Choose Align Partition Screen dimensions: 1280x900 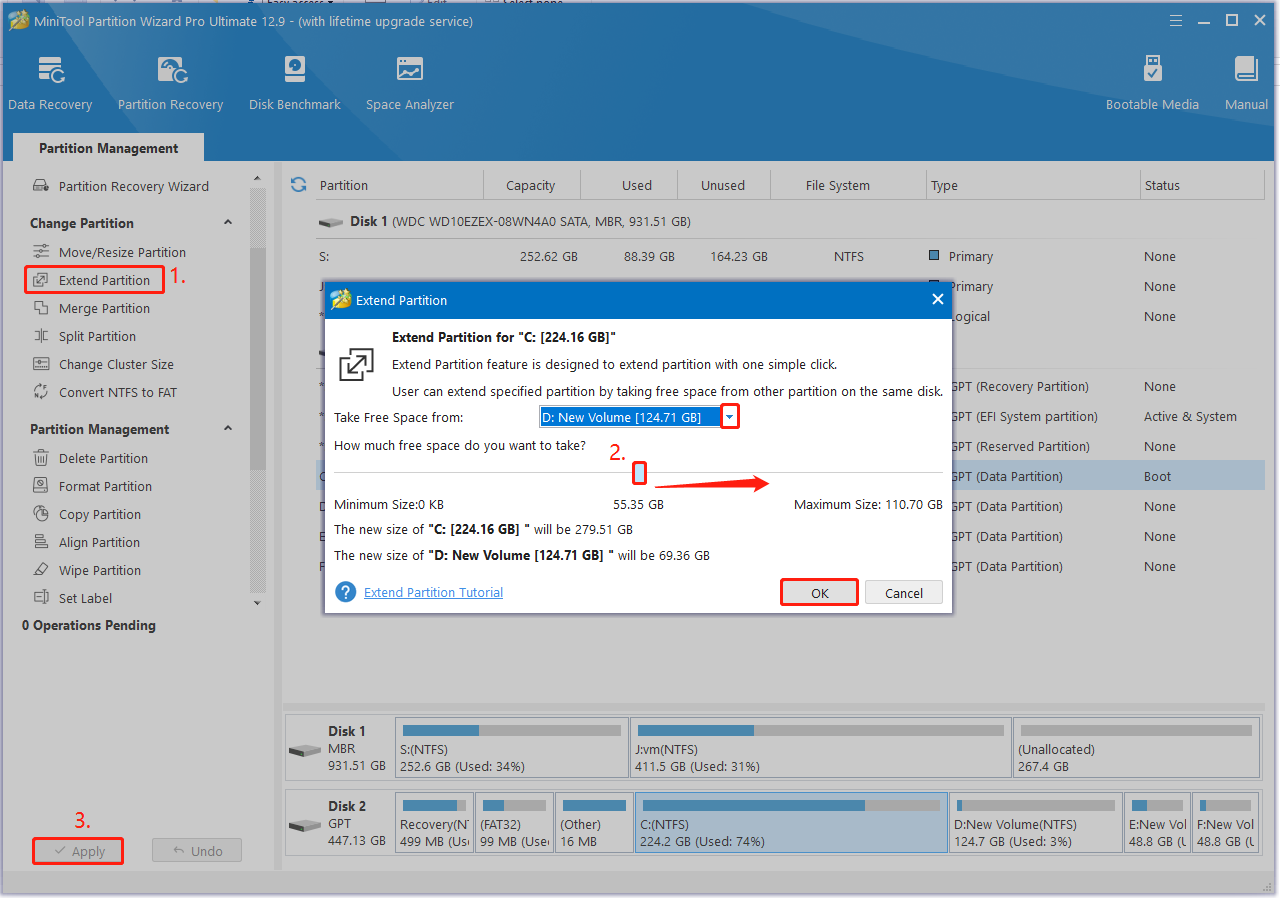86,542
